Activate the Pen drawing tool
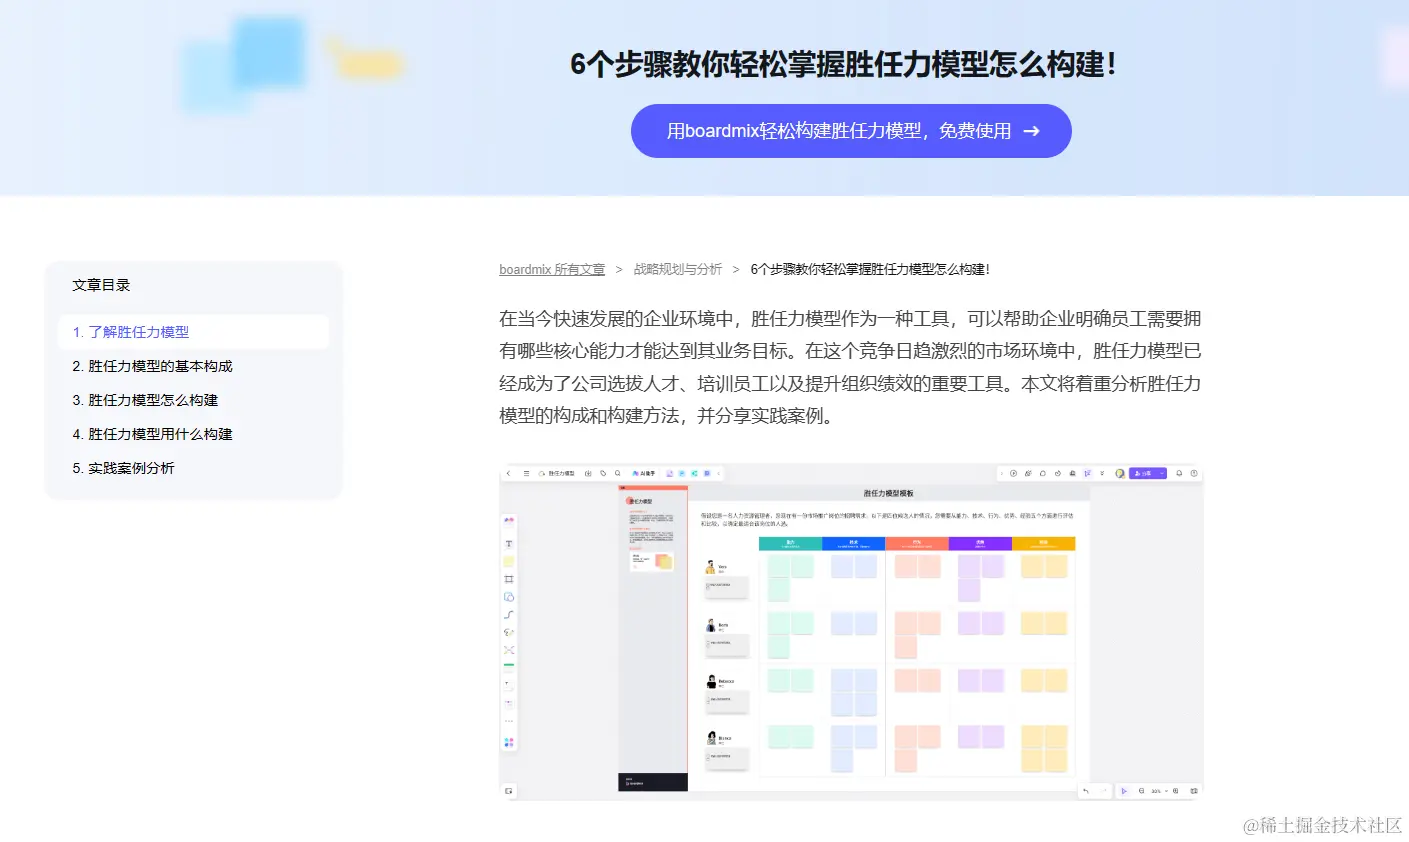Screen dimensions: 1409x842 507,633
